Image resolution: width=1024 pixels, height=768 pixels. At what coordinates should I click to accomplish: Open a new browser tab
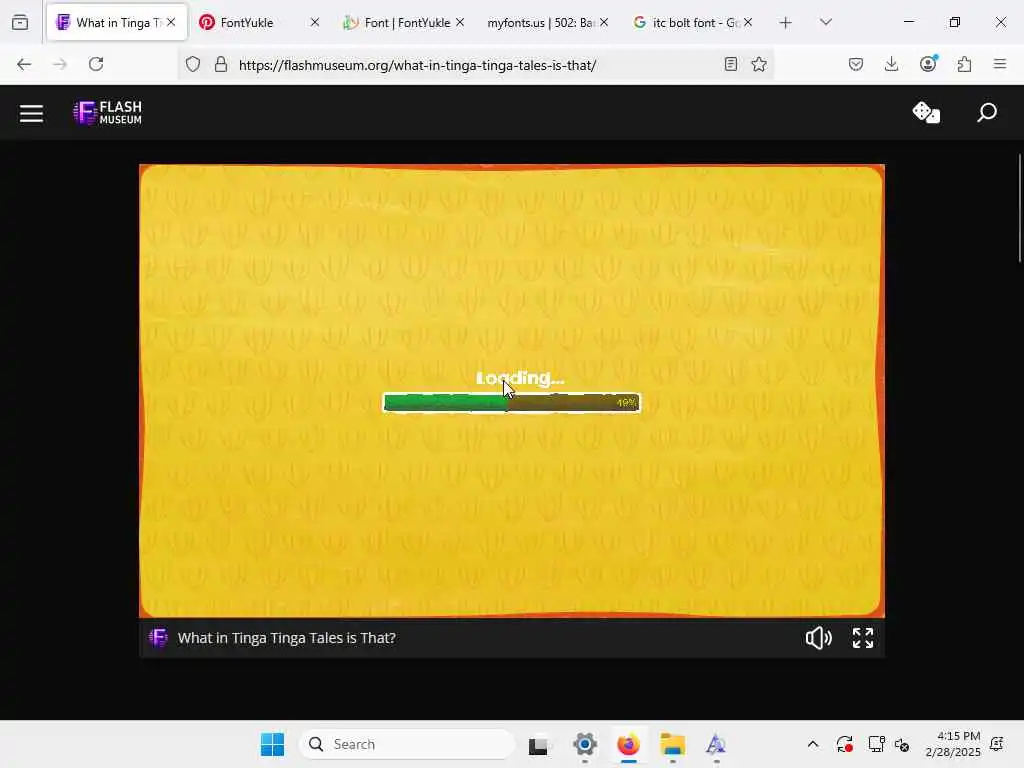tap(786, 23)
